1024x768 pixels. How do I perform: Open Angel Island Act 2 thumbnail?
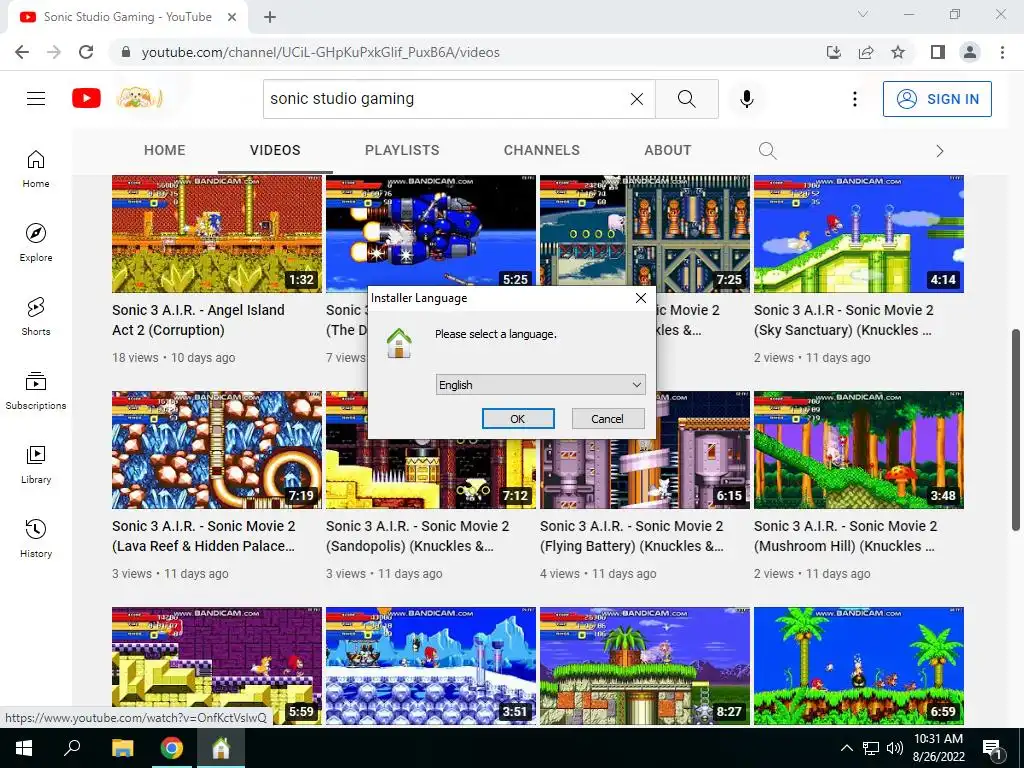pos(217,234)
